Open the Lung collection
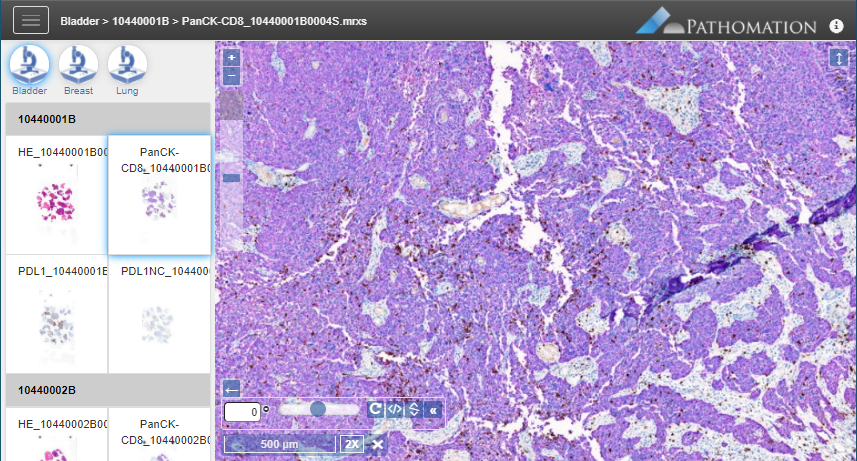Image resolution: width=857 pixels, height=461 pixels. pos(127,68)
